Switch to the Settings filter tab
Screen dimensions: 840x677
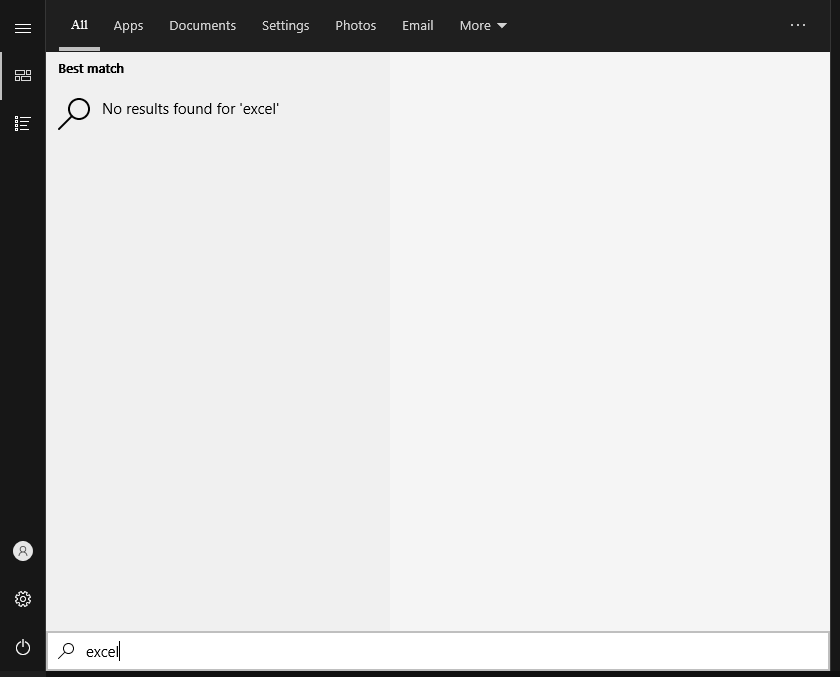coord(286,25)
